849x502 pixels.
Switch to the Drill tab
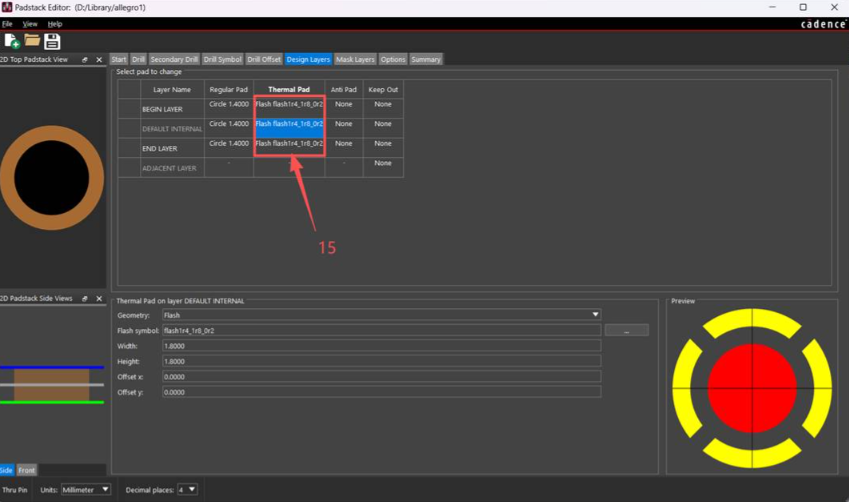tap(138, 60)
